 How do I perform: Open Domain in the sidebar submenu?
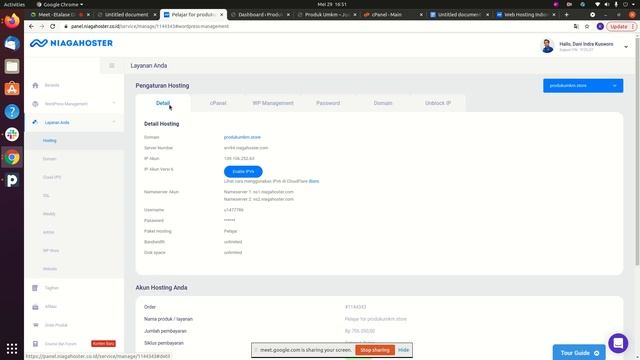(x=49, y=159)
